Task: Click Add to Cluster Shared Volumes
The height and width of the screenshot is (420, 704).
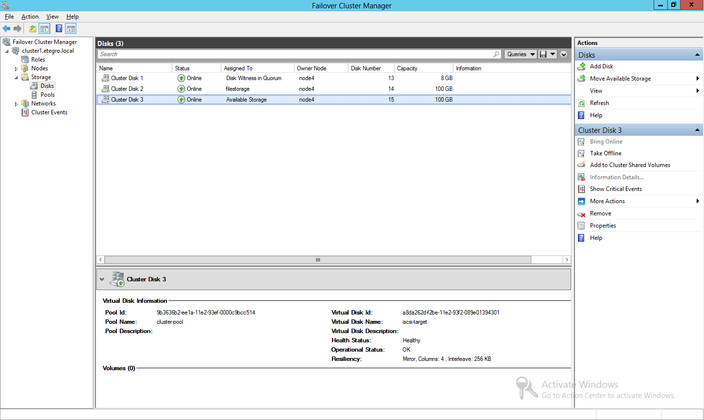Action: [x=630, y=165]
